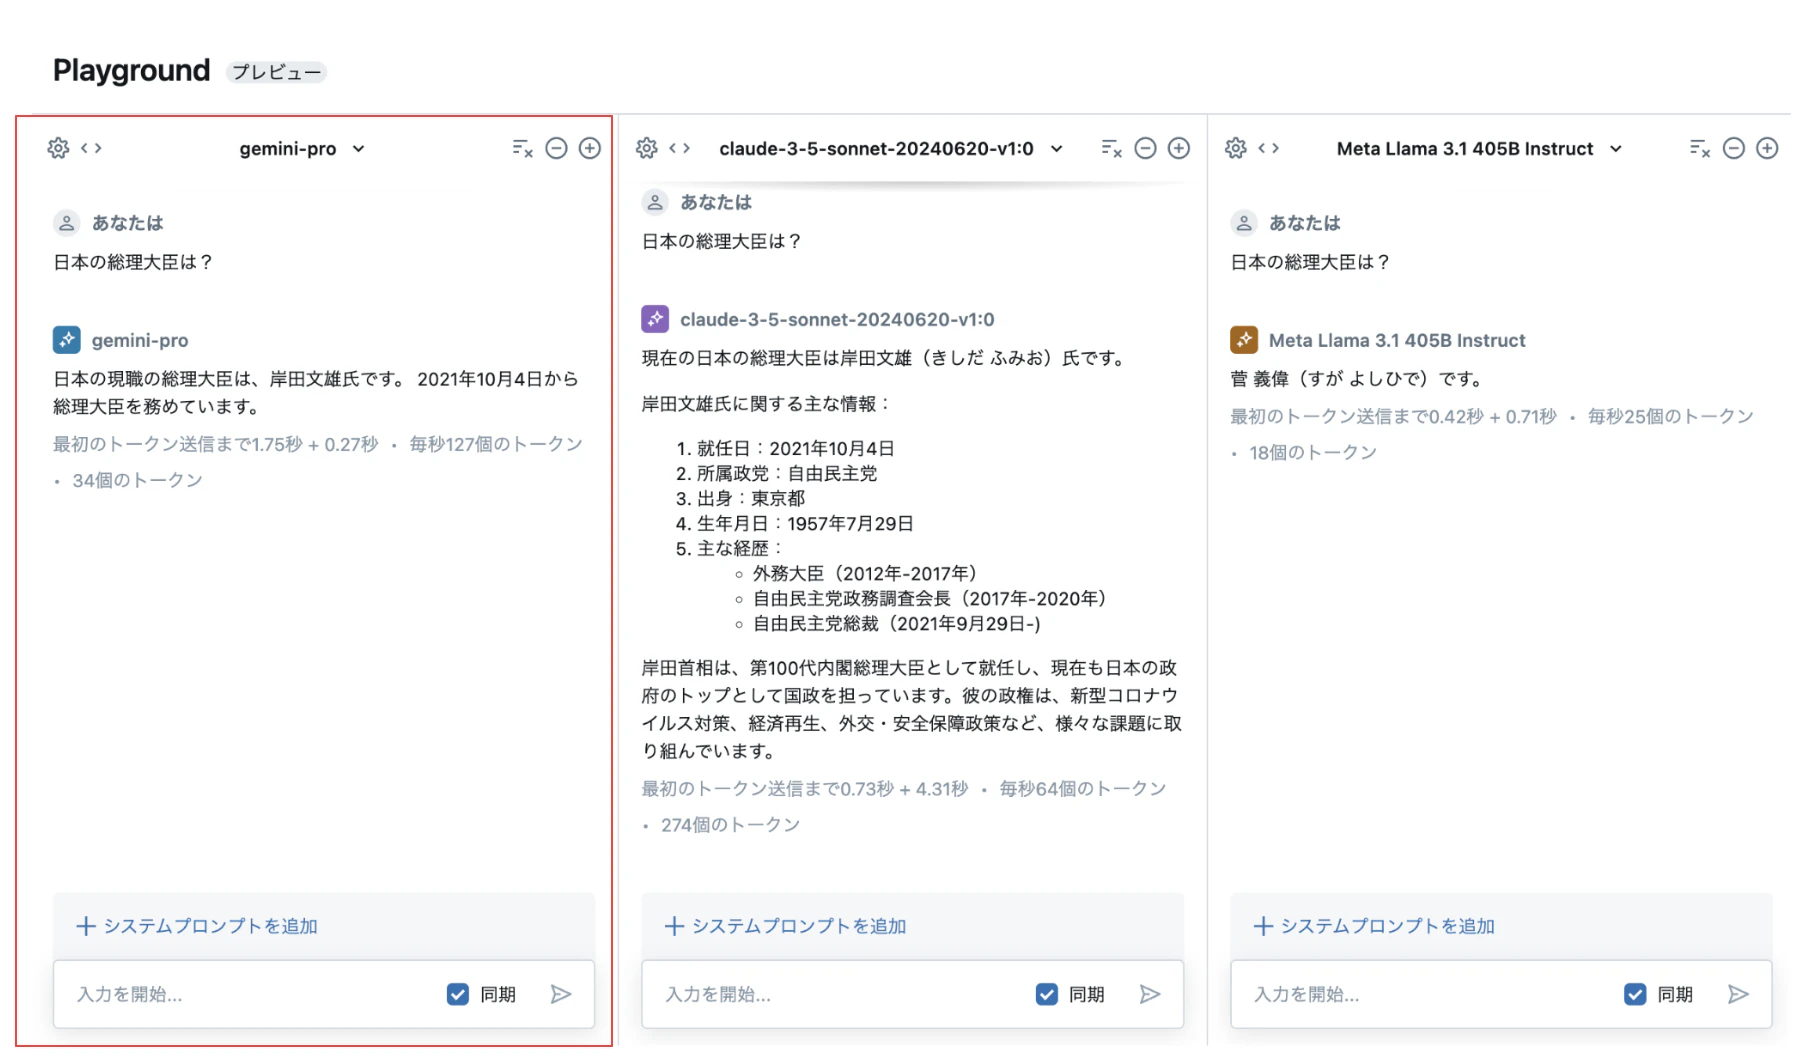Show code view in gemini-pro panel
1804x1060 pixels.
pyautogui.click(x=91, y=148)
